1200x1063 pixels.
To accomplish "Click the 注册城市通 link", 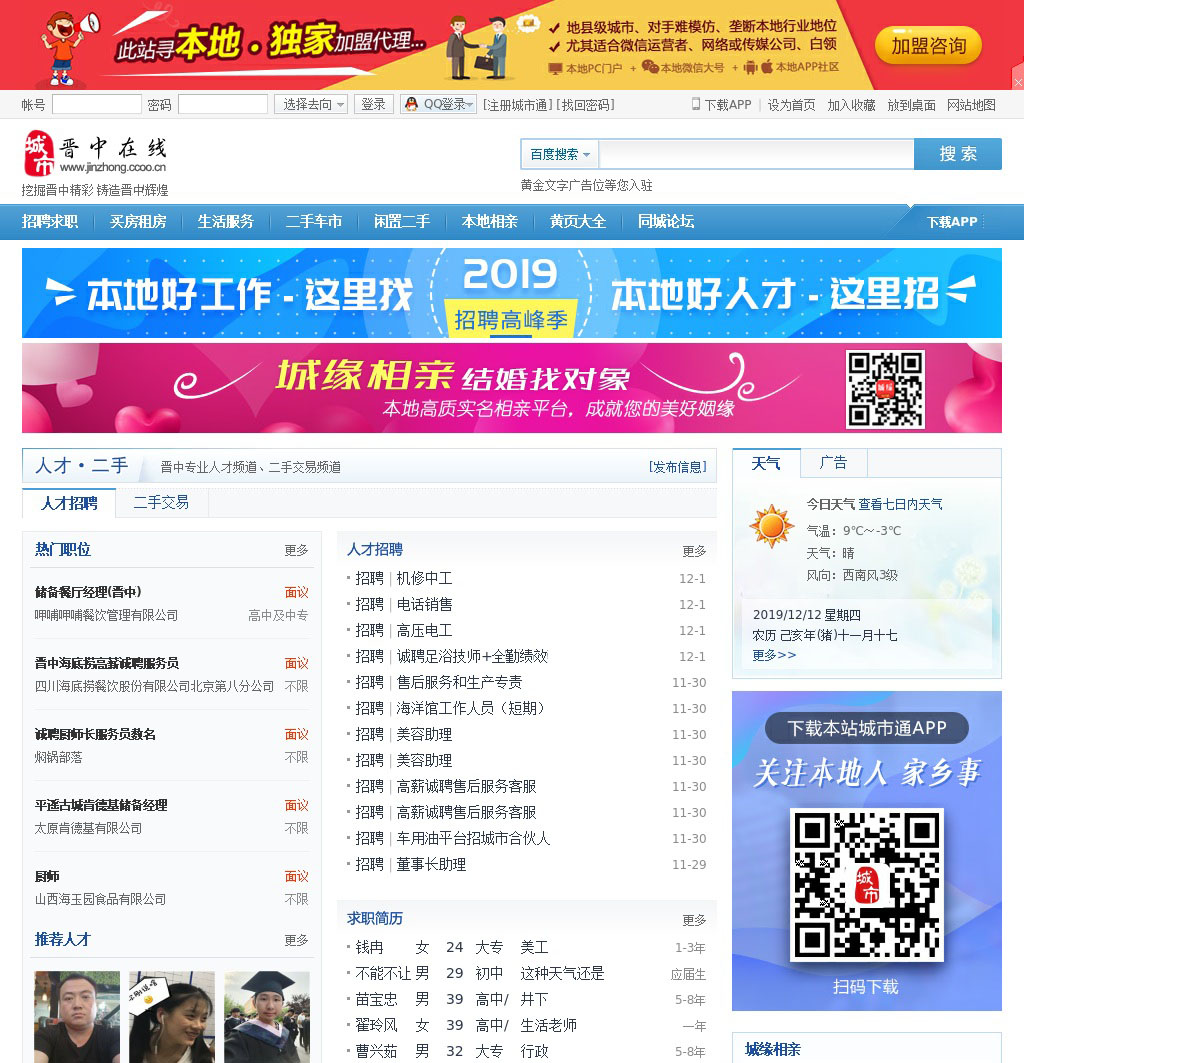I will [517, 105].
